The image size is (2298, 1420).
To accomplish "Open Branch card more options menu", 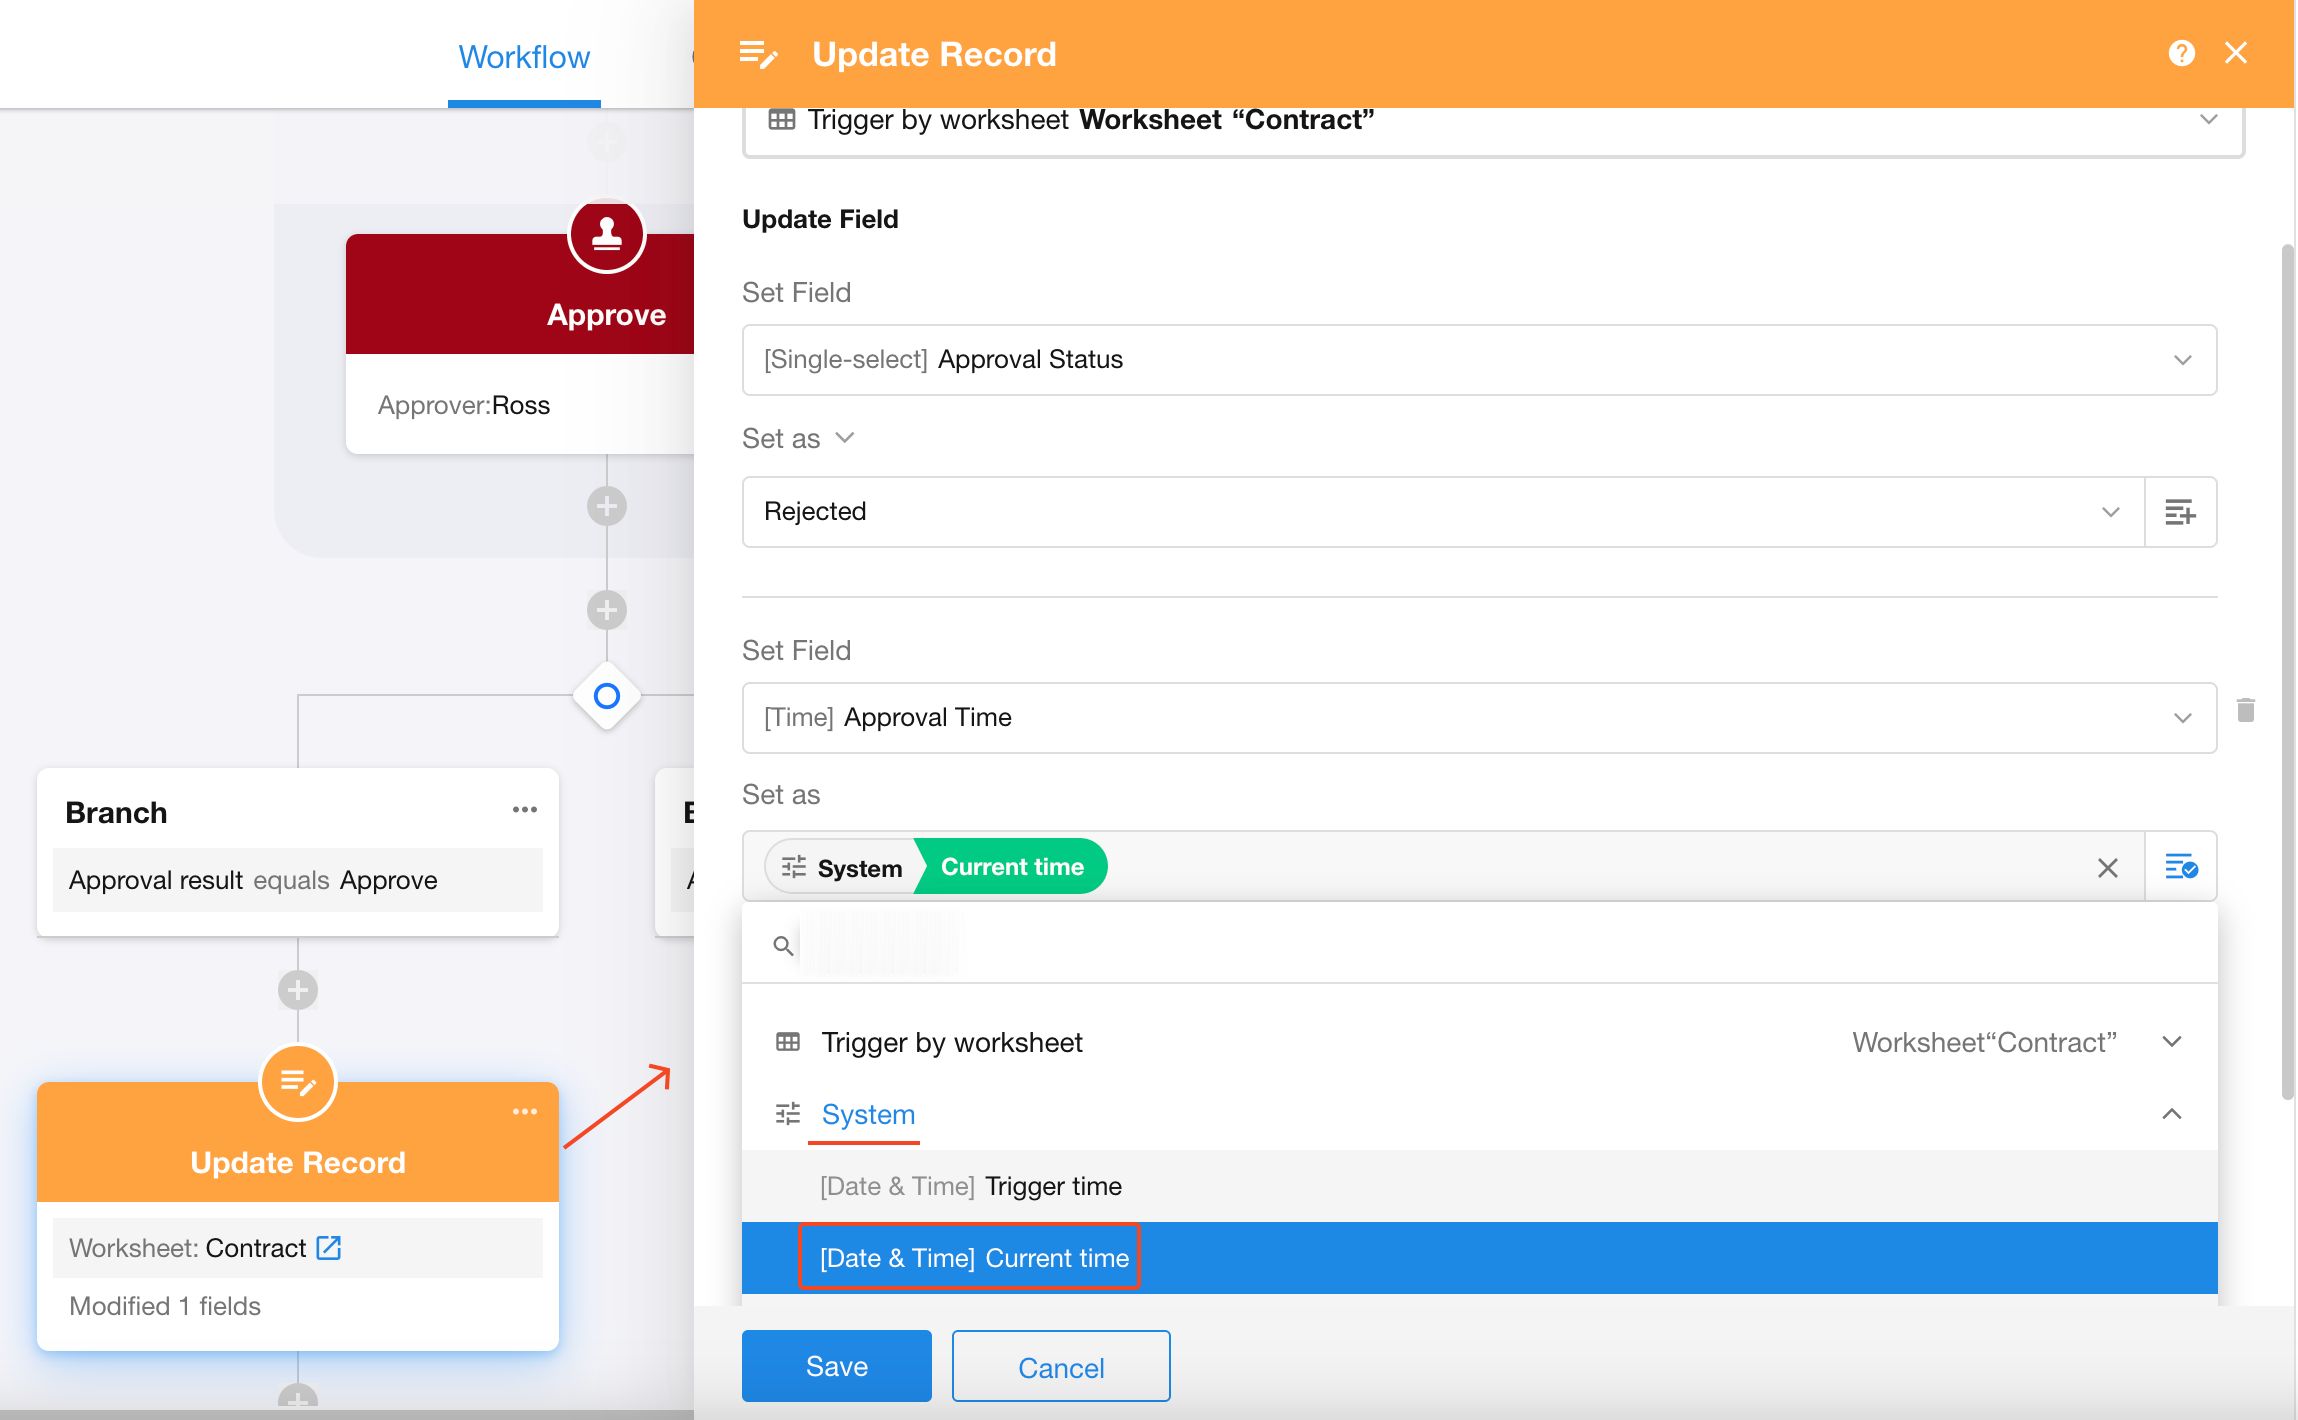I will coord(525,809).
